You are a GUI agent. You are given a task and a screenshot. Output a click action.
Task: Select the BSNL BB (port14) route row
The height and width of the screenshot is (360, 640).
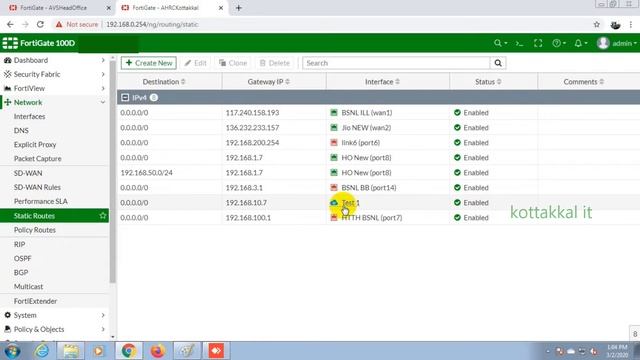pos(378,188)
